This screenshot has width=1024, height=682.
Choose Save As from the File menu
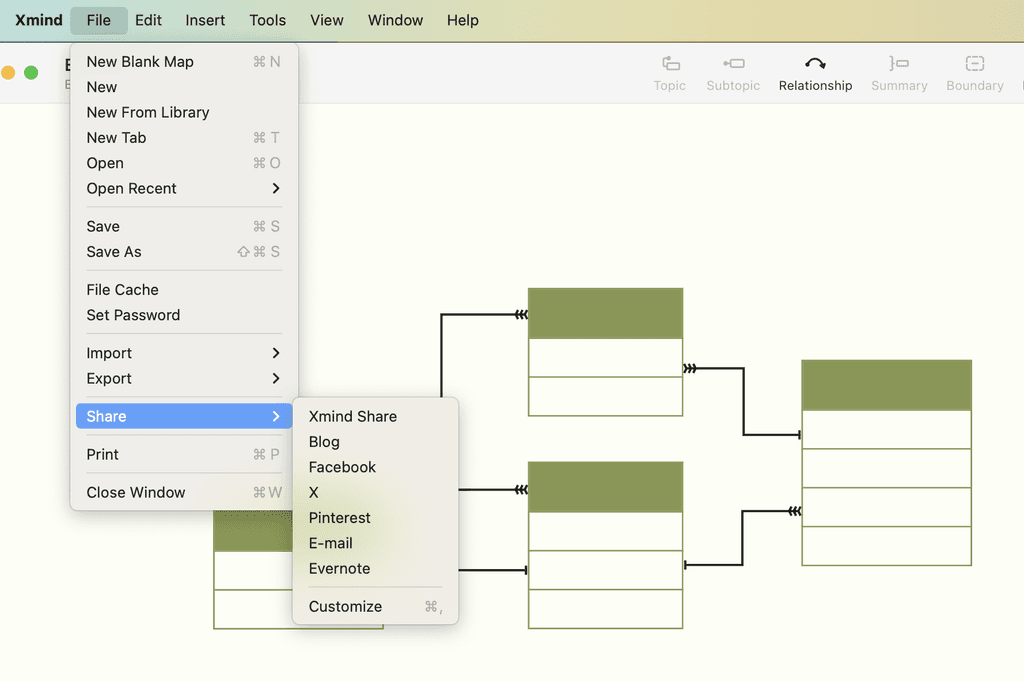(113, 252)
